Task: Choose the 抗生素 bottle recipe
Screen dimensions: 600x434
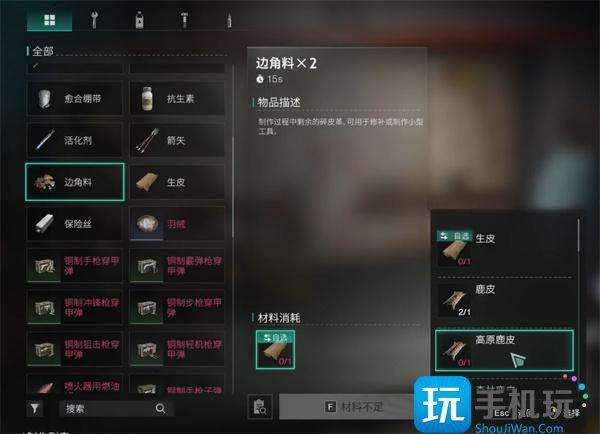Action: click(177, 98)
